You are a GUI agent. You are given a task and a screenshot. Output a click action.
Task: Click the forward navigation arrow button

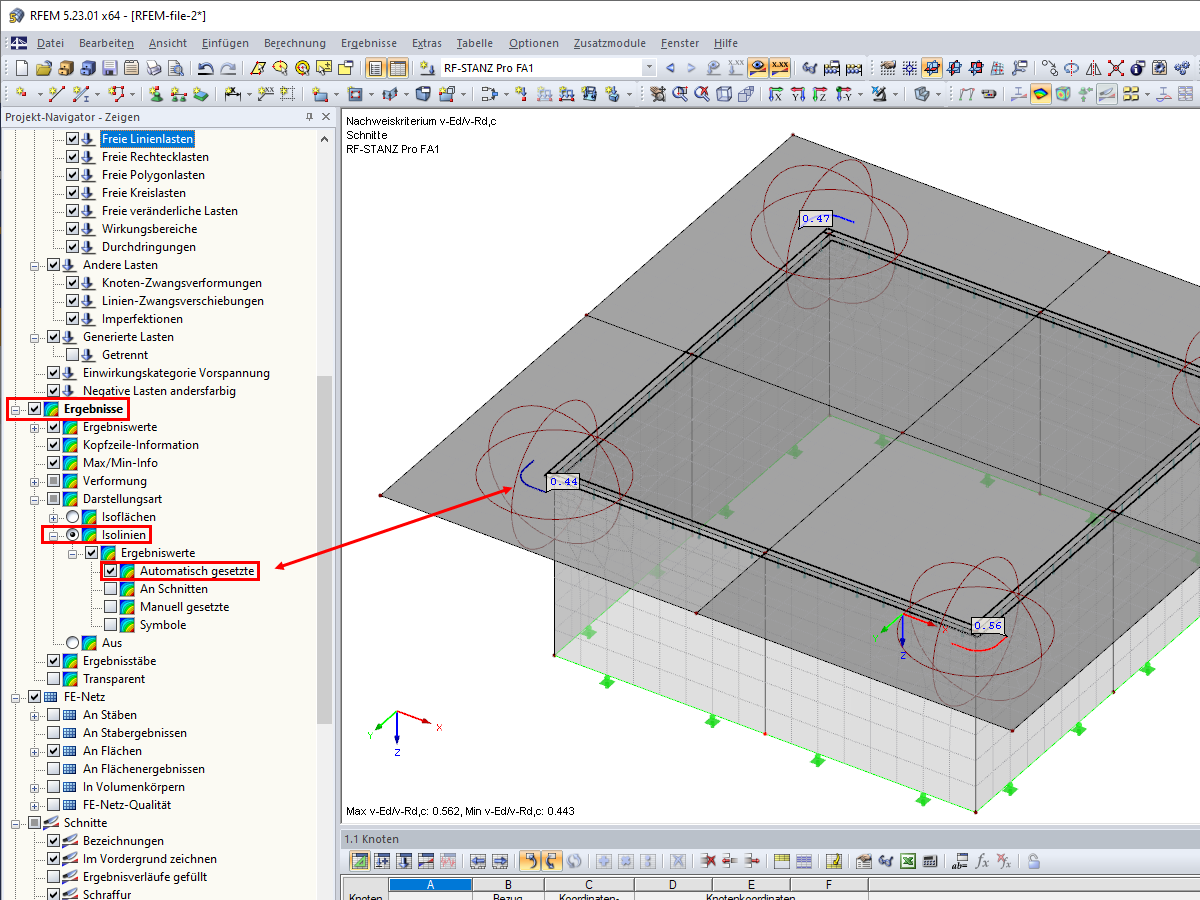tap(689, 67)
